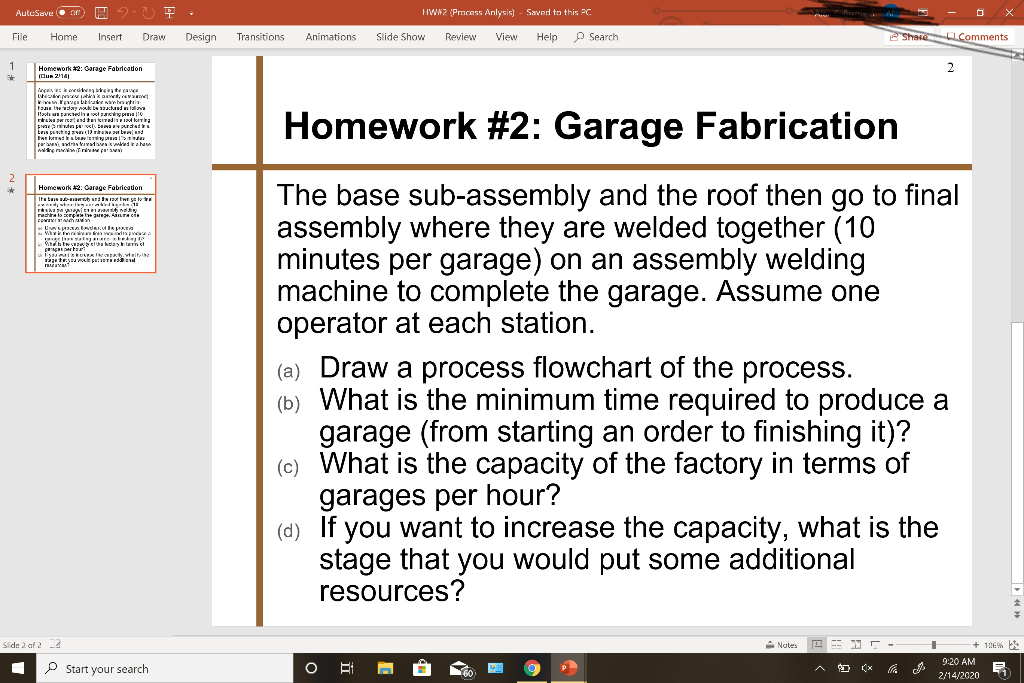Toggle the AutoSave switch
The height and width of the screenshot is (683, 1024).
(71, 12)
